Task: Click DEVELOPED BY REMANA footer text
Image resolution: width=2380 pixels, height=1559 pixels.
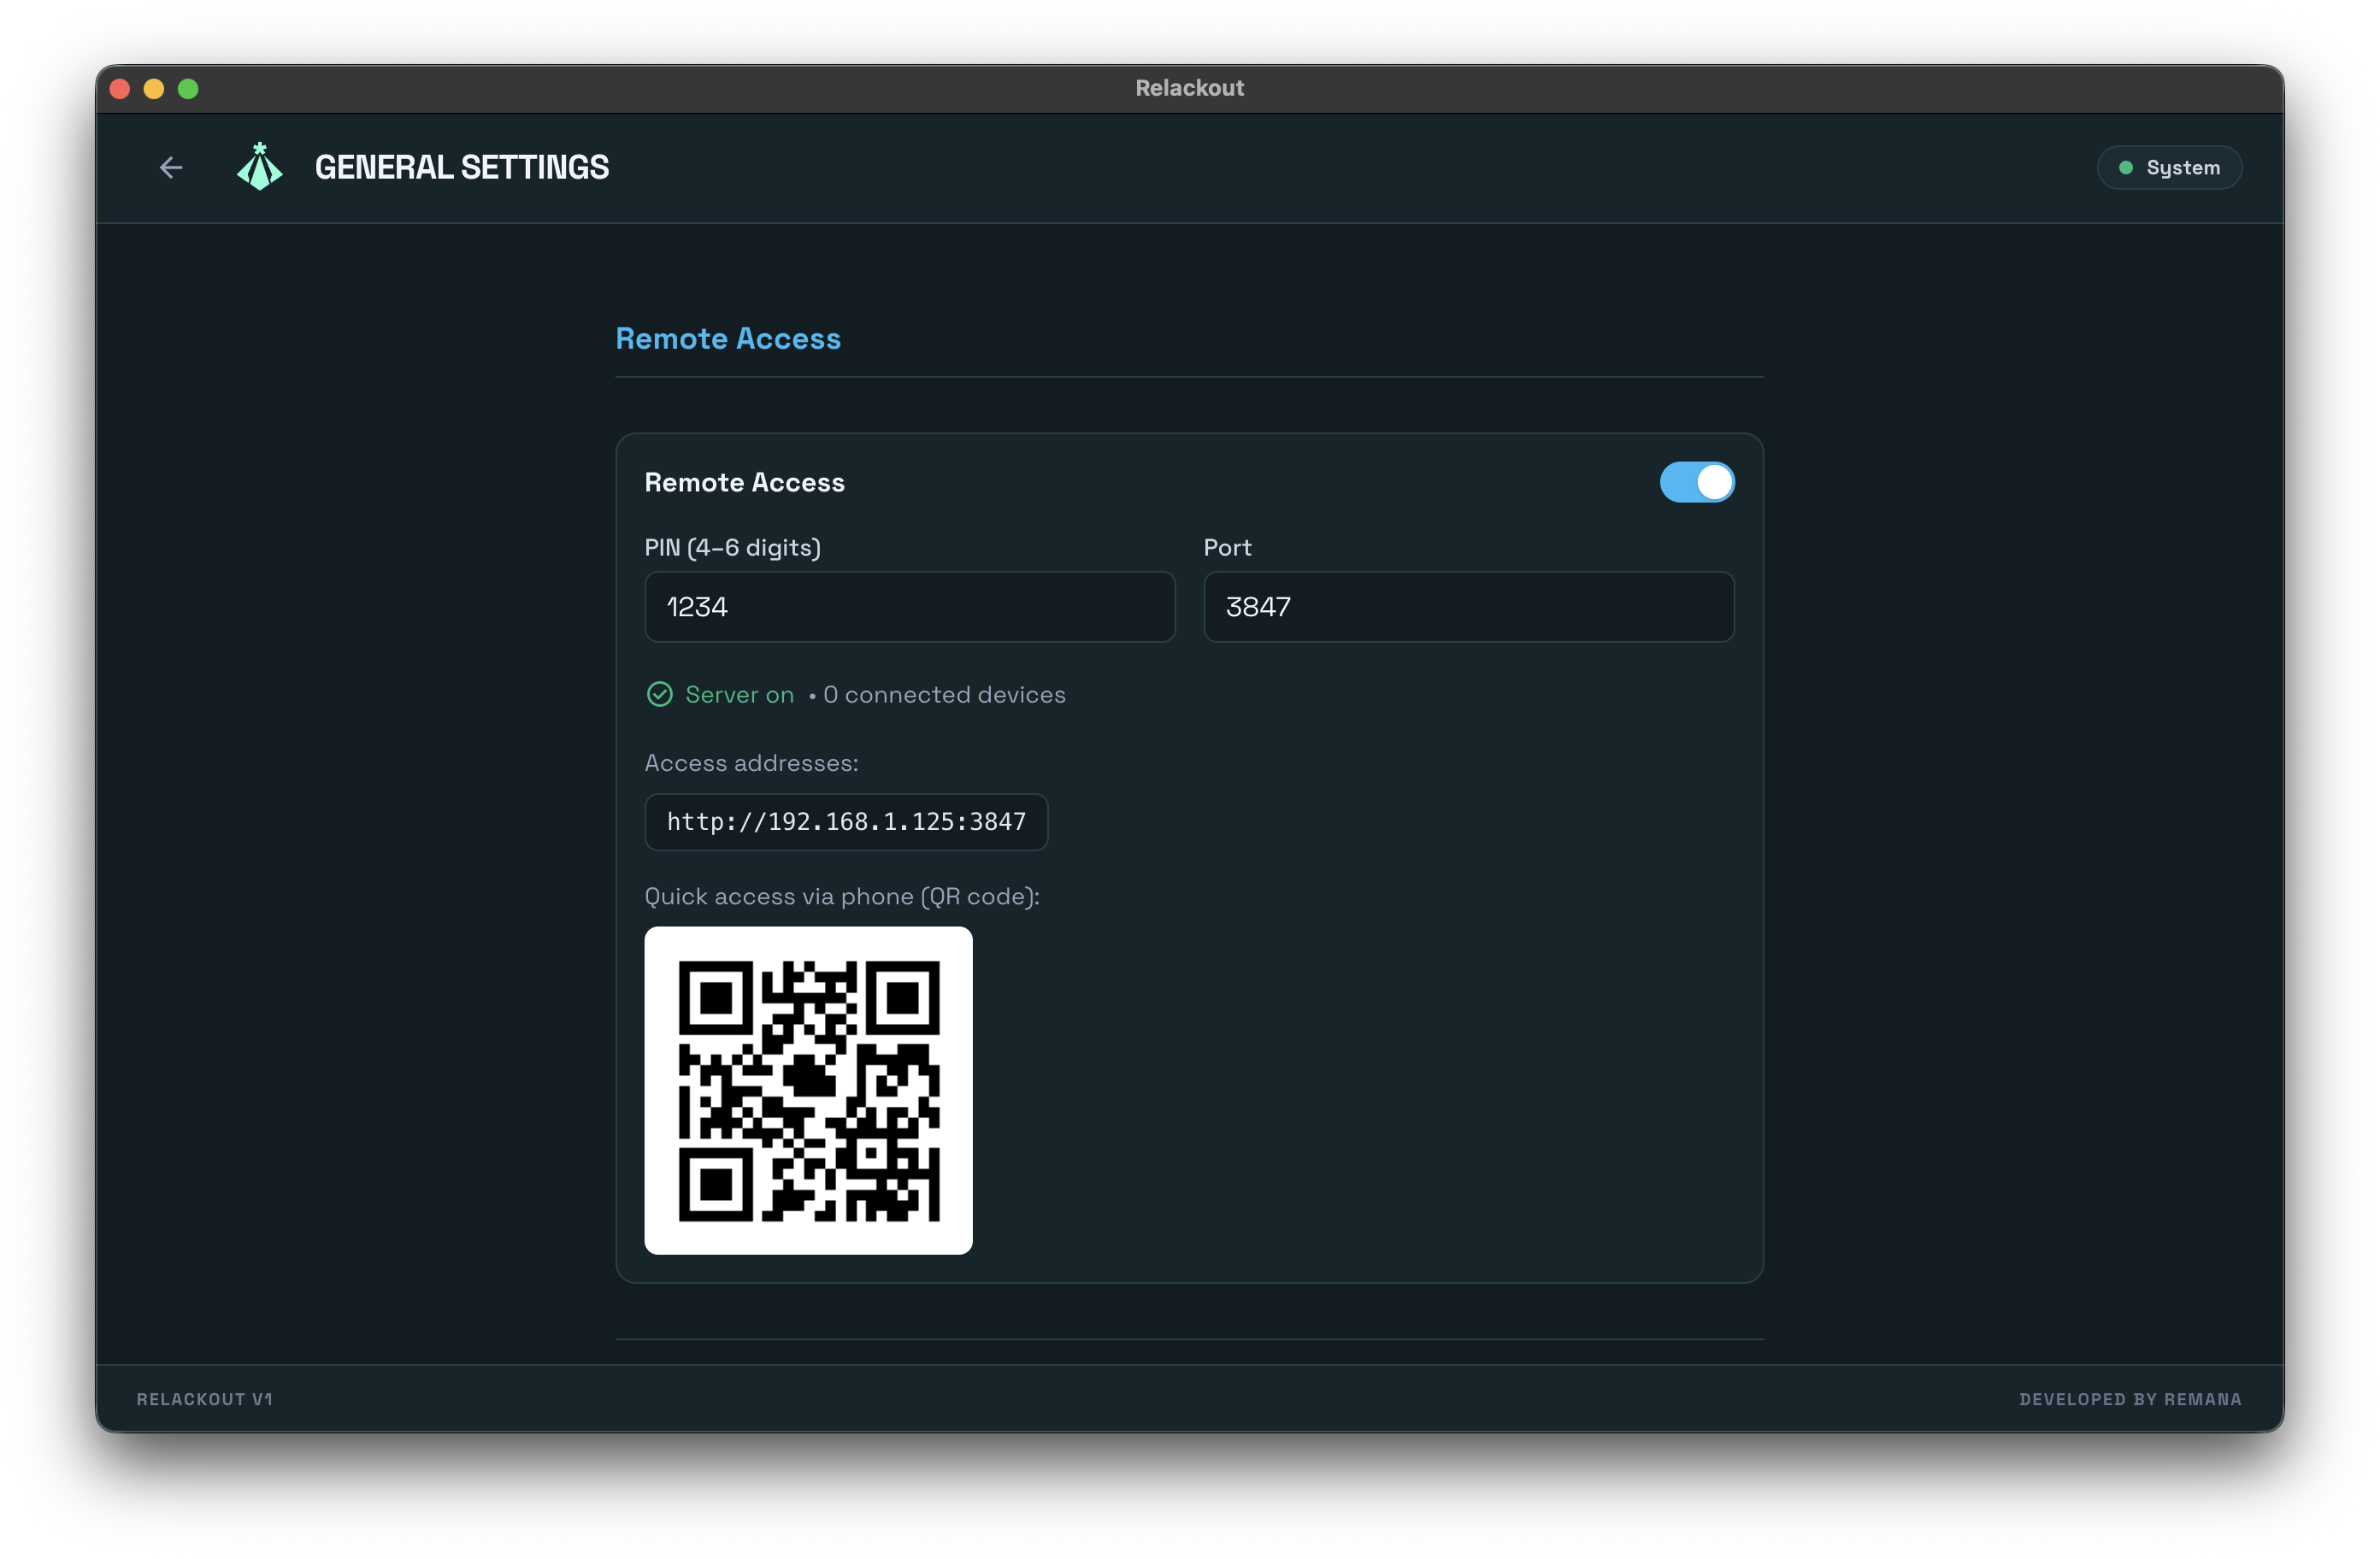Action: (2130, 1399)
